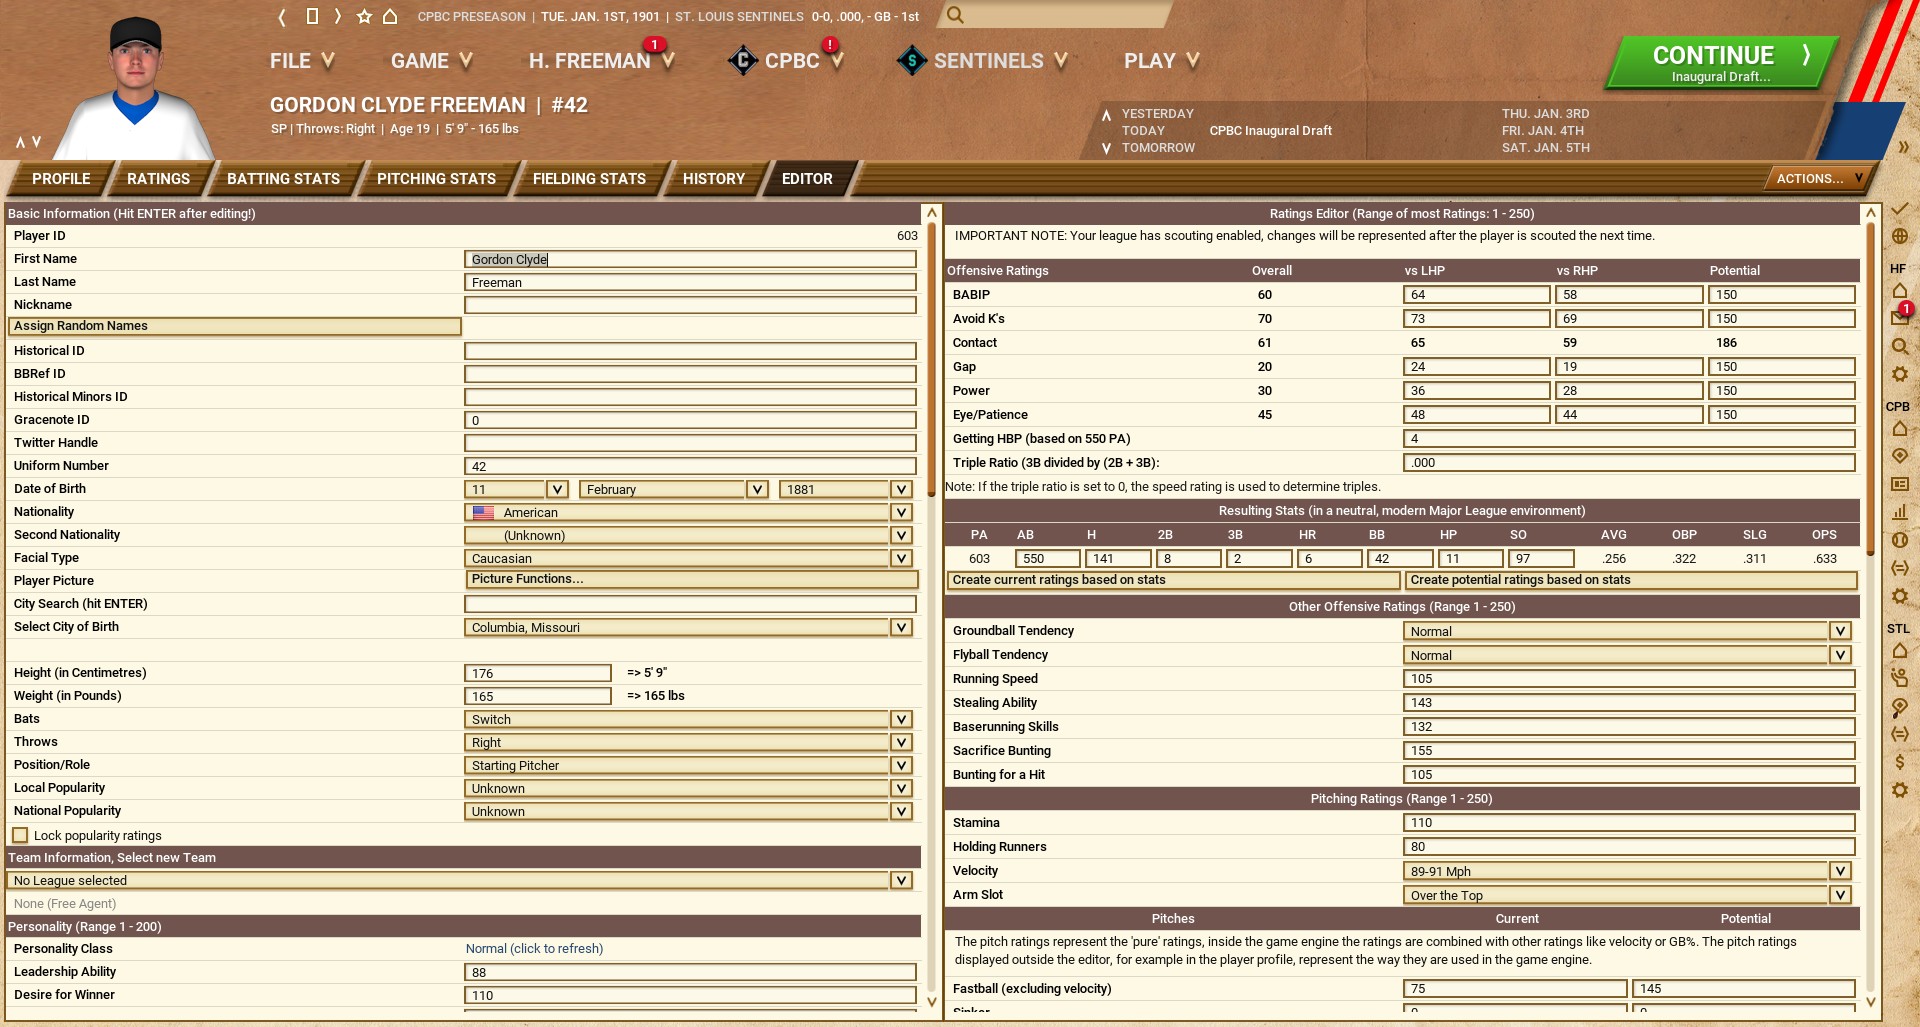This screenshot has height=1027, width=1920.
Task: Click the search magnifier in the top search bar
Action: 955,15
